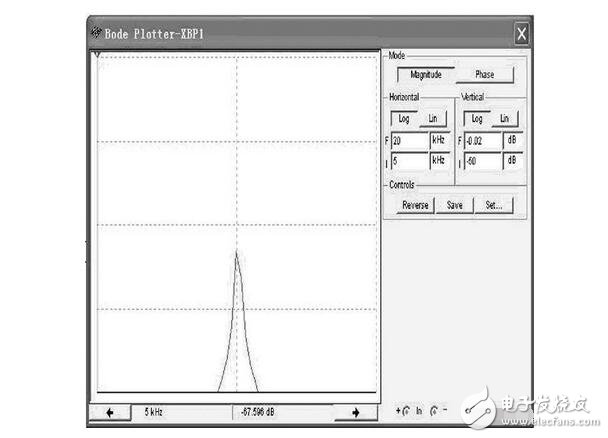Open the Set... dialog button
This screenshot has height=438, width=608.
(x=493, y=205)
